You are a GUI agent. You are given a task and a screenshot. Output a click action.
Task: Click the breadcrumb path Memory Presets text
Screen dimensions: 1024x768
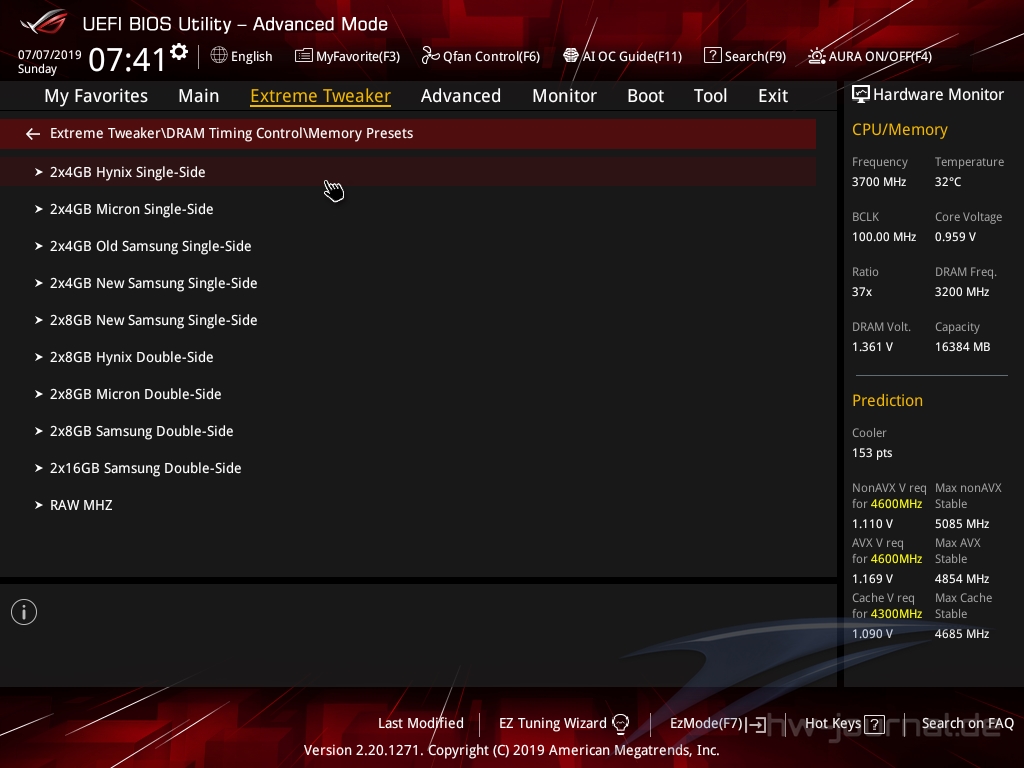pos(360,133)
